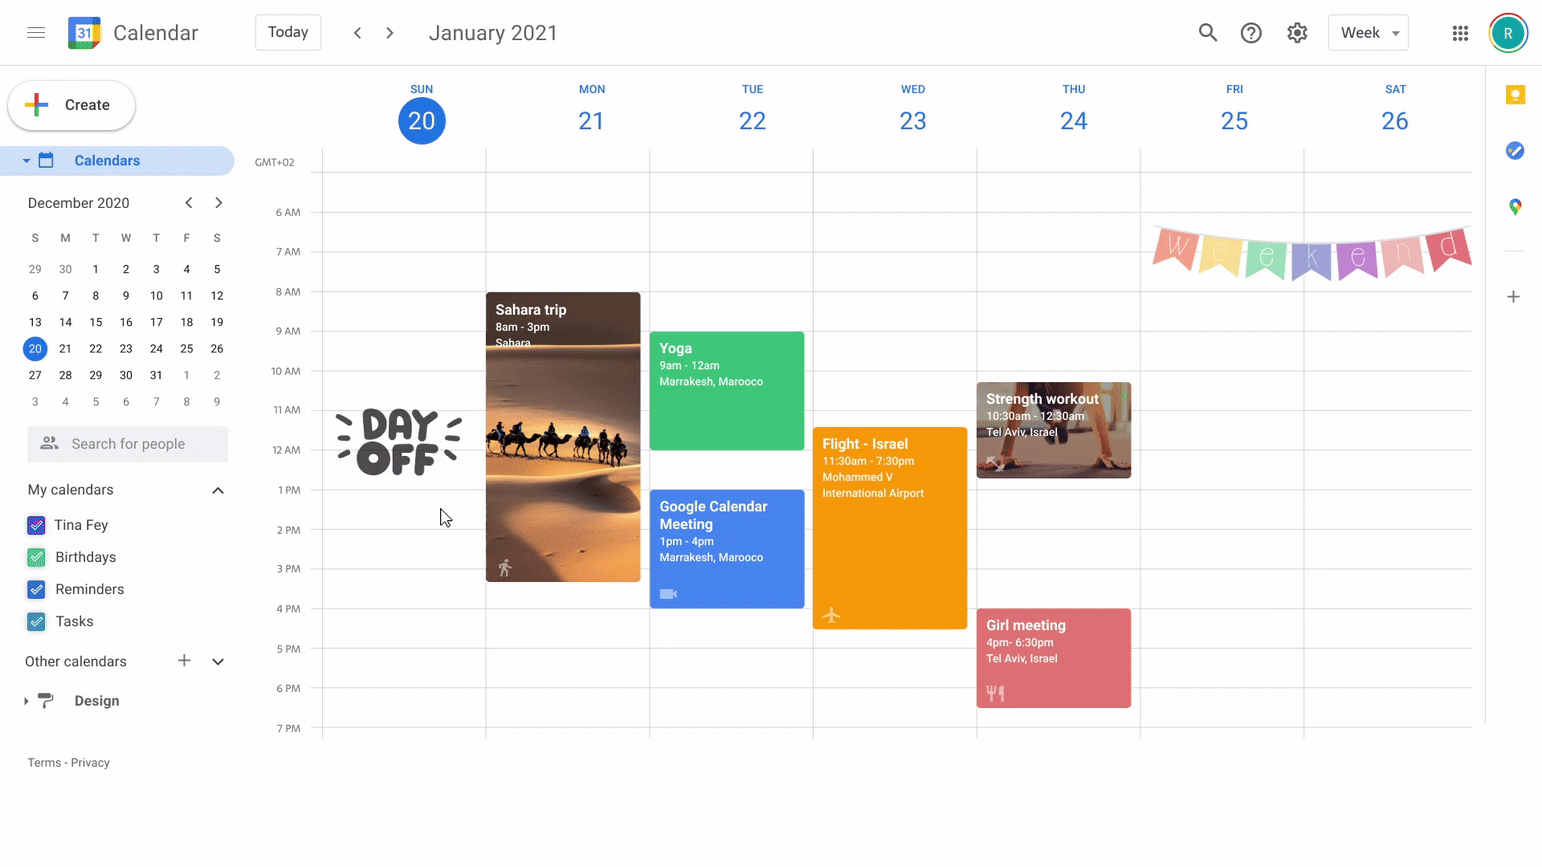1542x867 pixels.
Task: Disable the Reminders calendar checkbox
Action: 36,589
